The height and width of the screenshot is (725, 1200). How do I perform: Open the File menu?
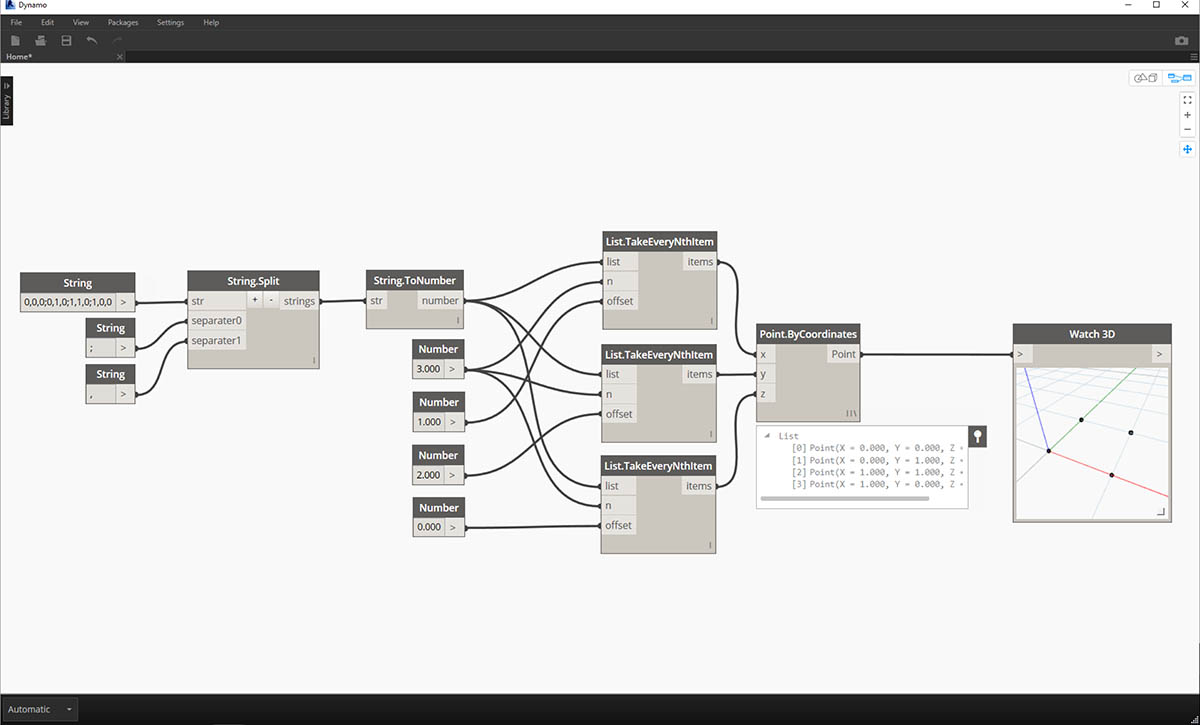tap(16, 22)
